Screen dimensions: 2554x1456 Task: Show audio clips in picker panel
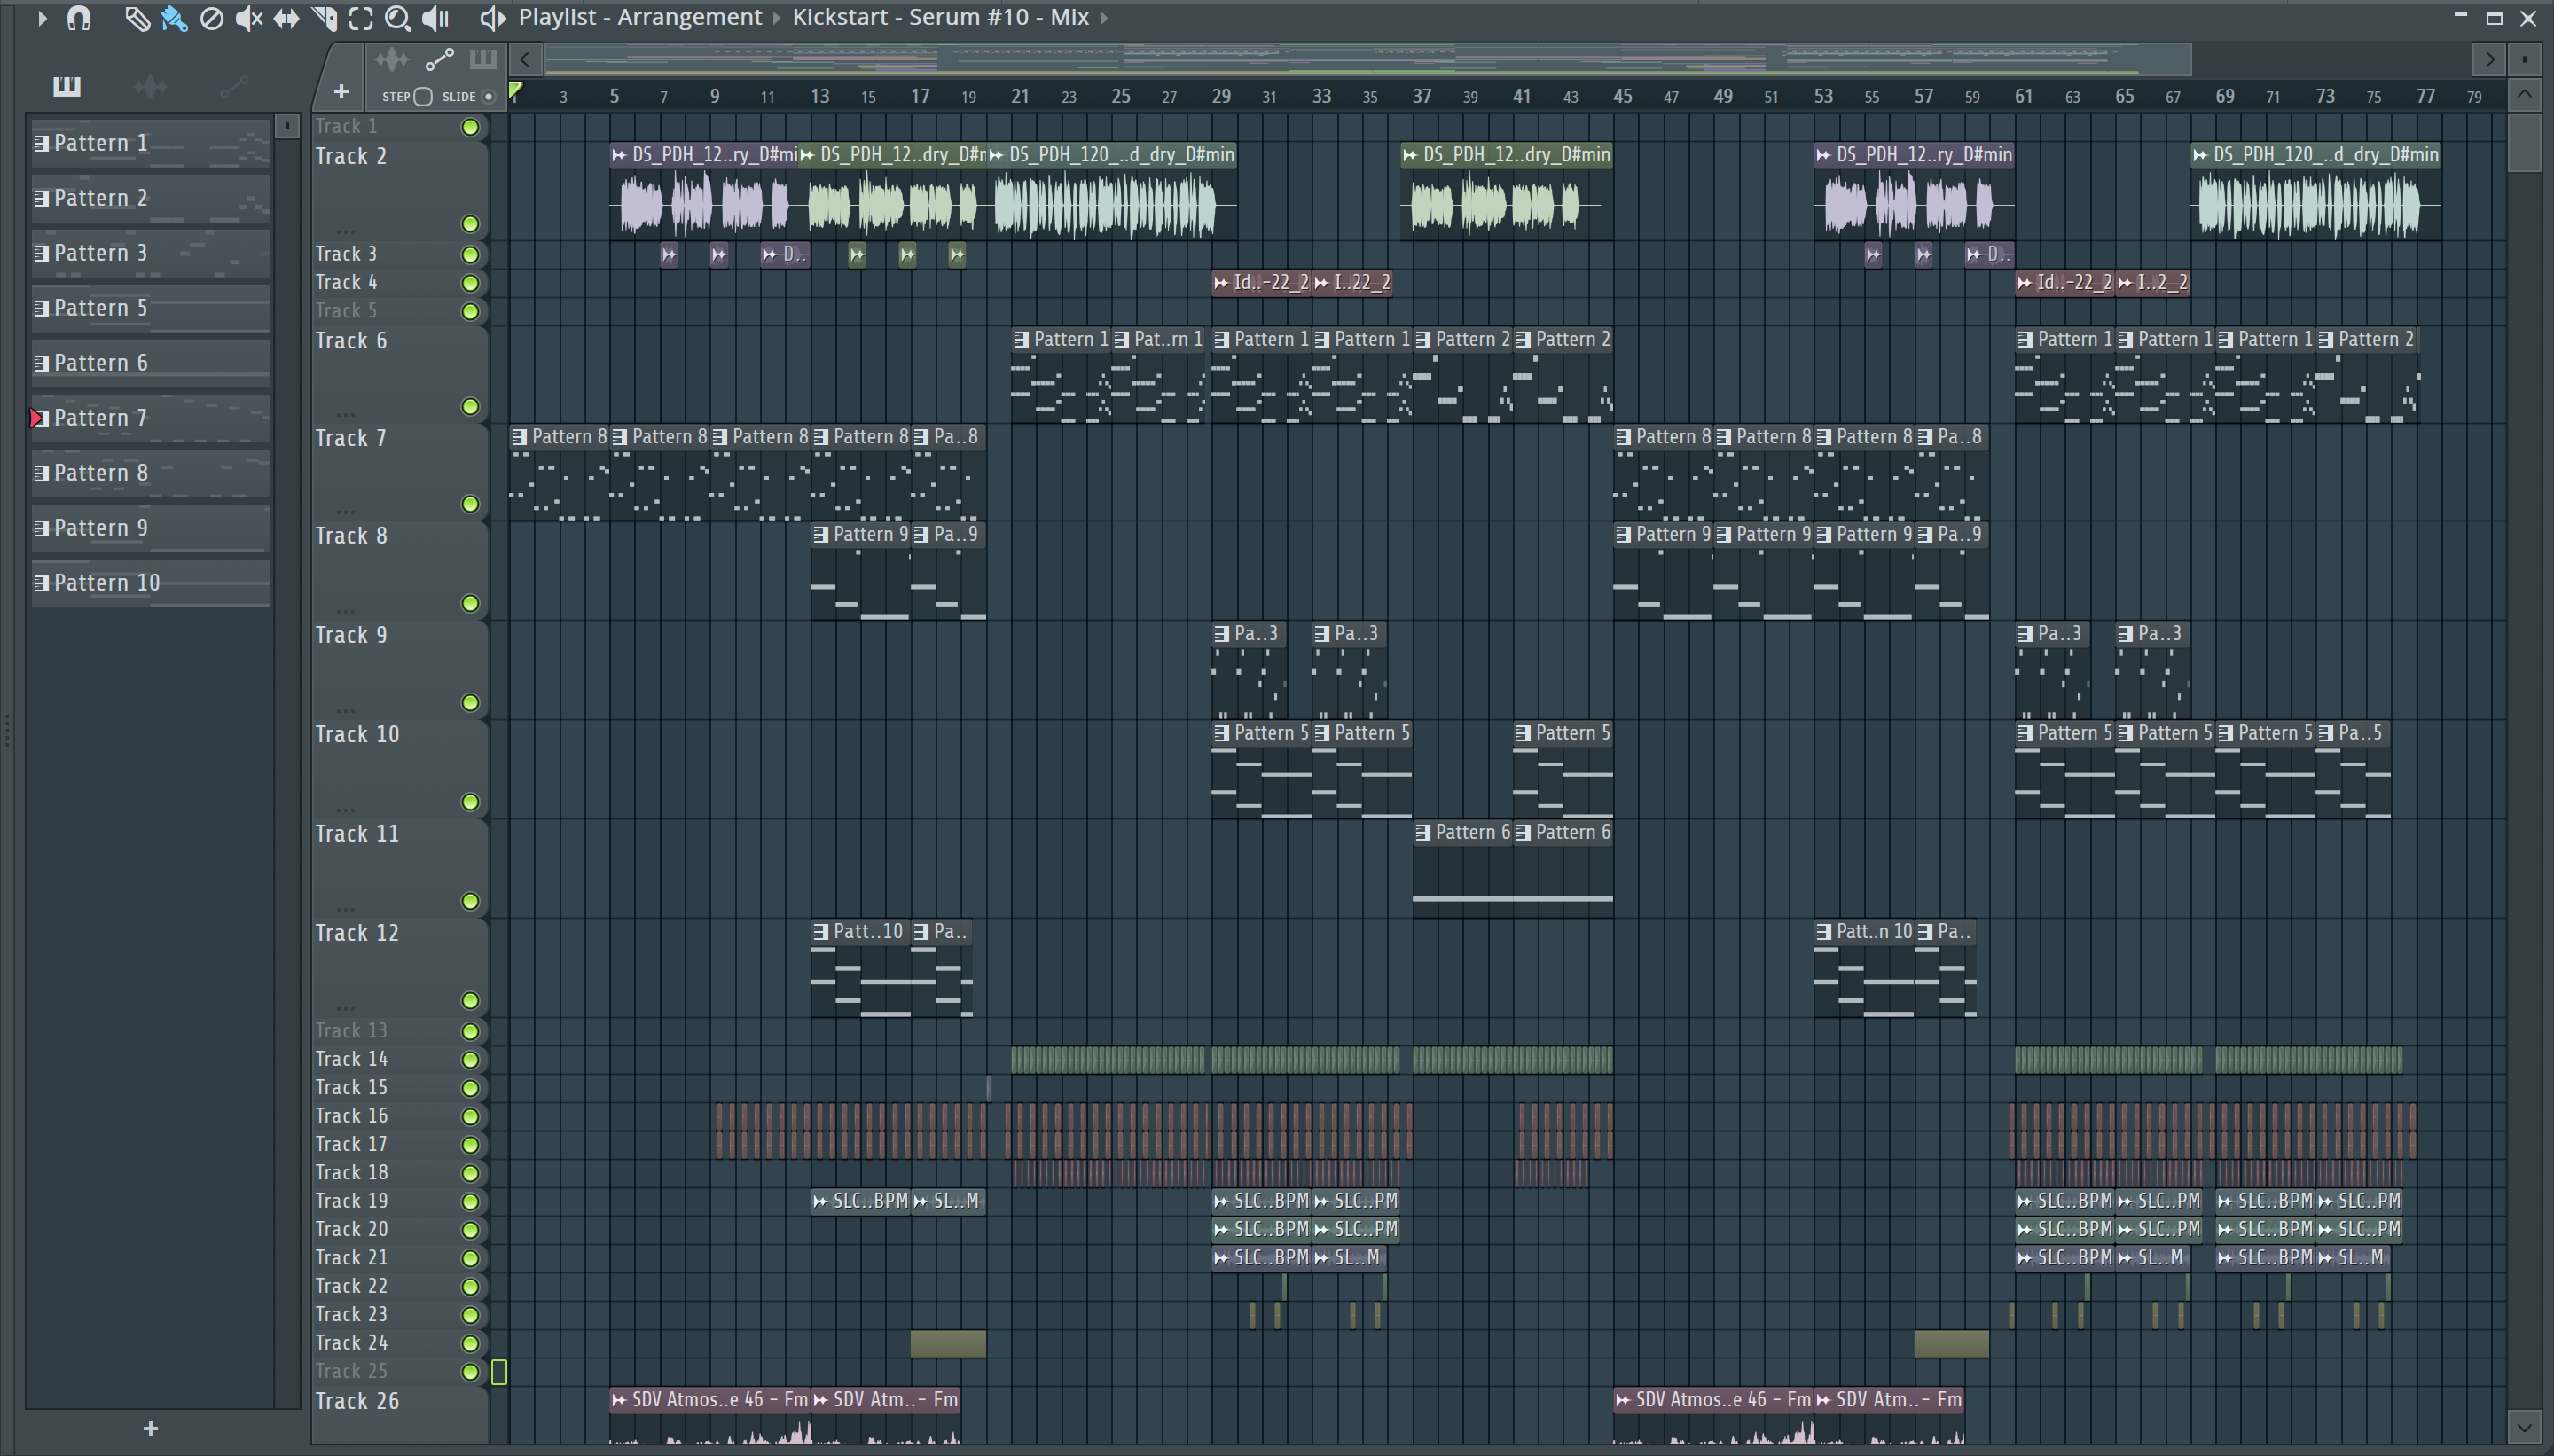tap(150, 87)
